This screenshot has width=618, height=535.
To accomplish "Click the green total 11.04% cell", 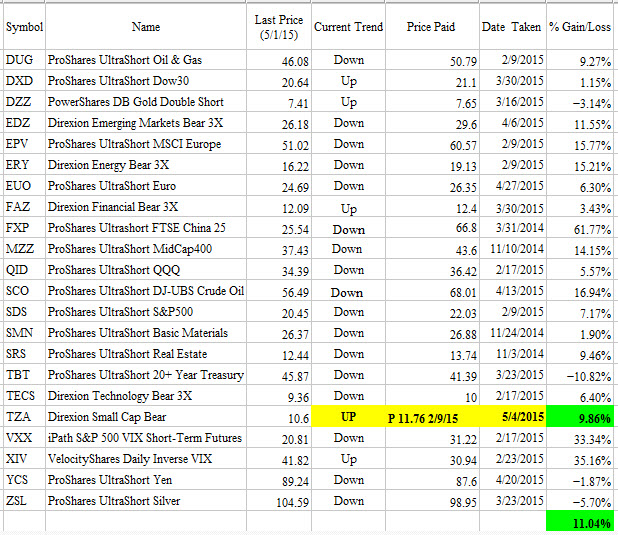I will [x=580, y=522].
